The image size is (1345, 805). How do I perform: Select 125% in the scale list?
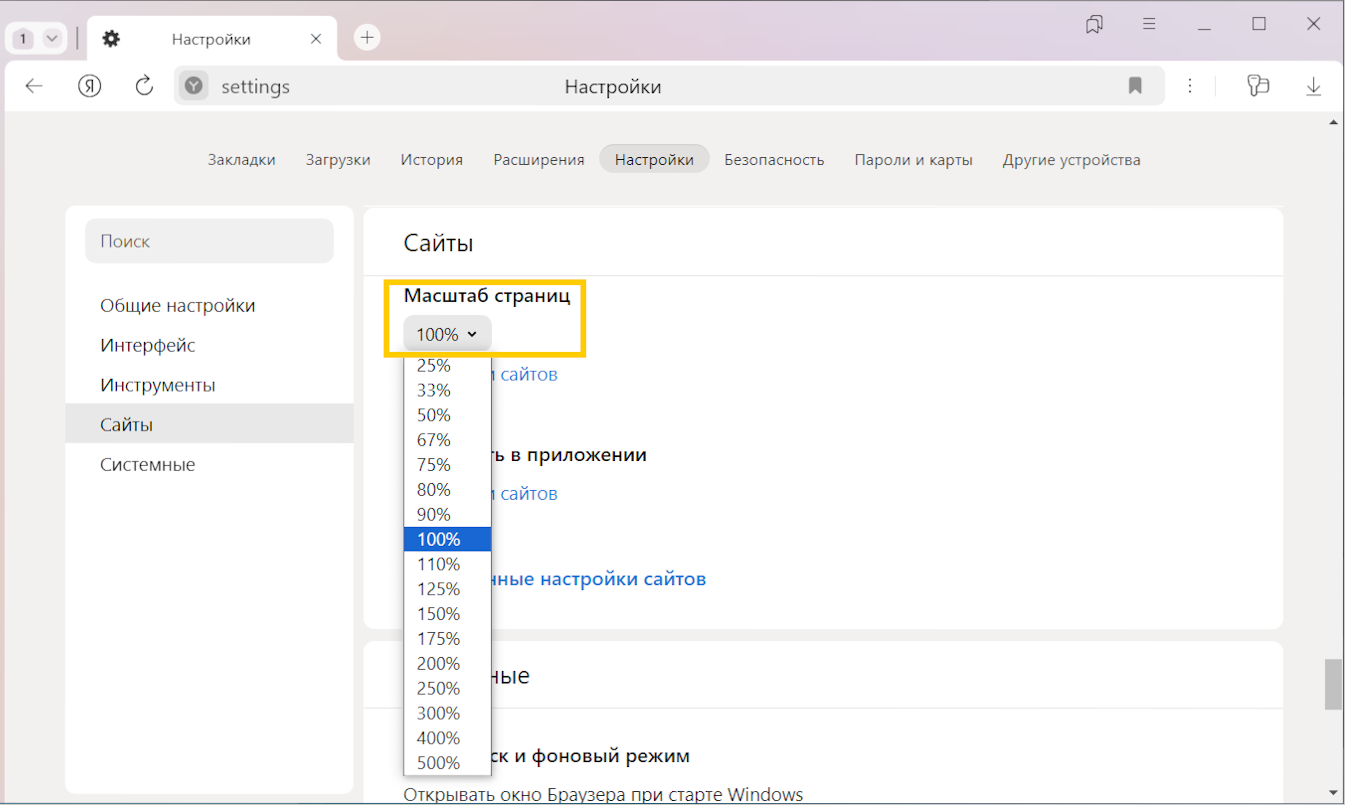point(439,589)
